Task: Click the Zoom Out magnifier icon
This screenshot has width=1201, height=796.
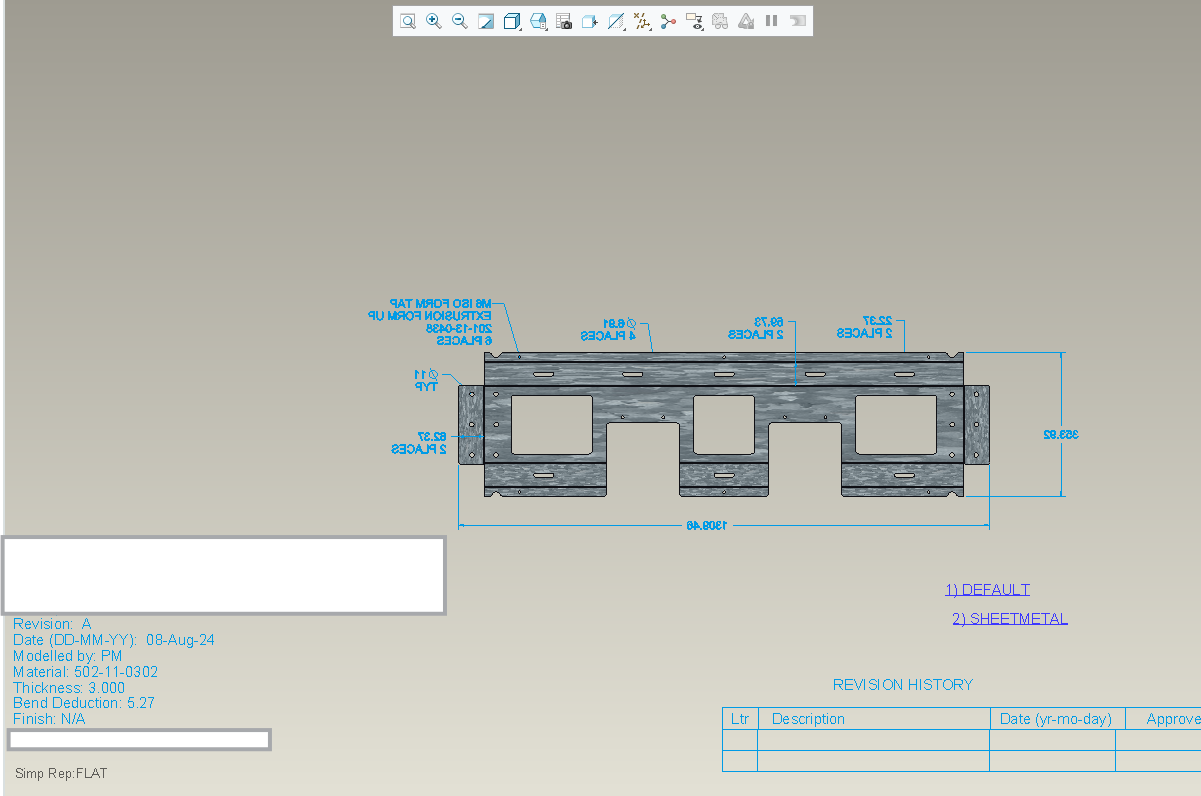Action: click(460, 20)
